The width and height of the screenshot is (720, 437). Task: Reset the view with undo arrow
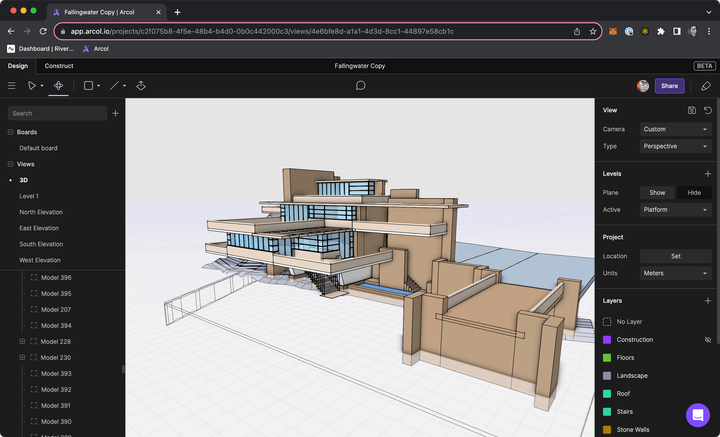pyautogui.click(x=708, y=110)
